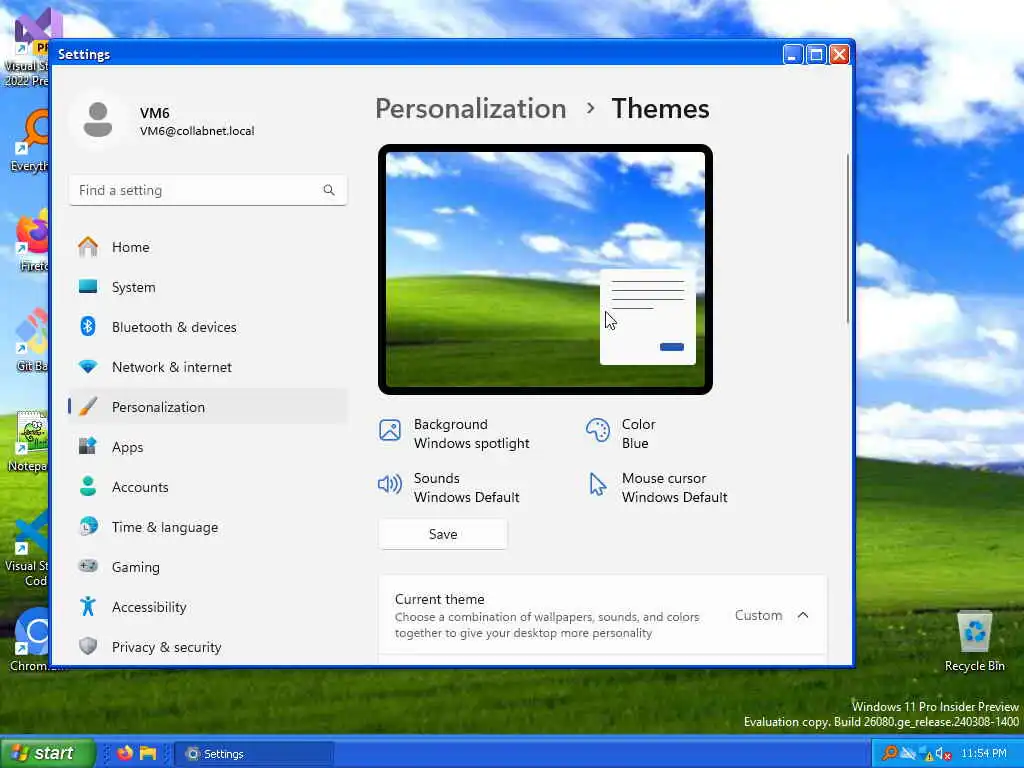Select the Git Bash desktop shortcut
1024x768 pixels.
point(31,340)
